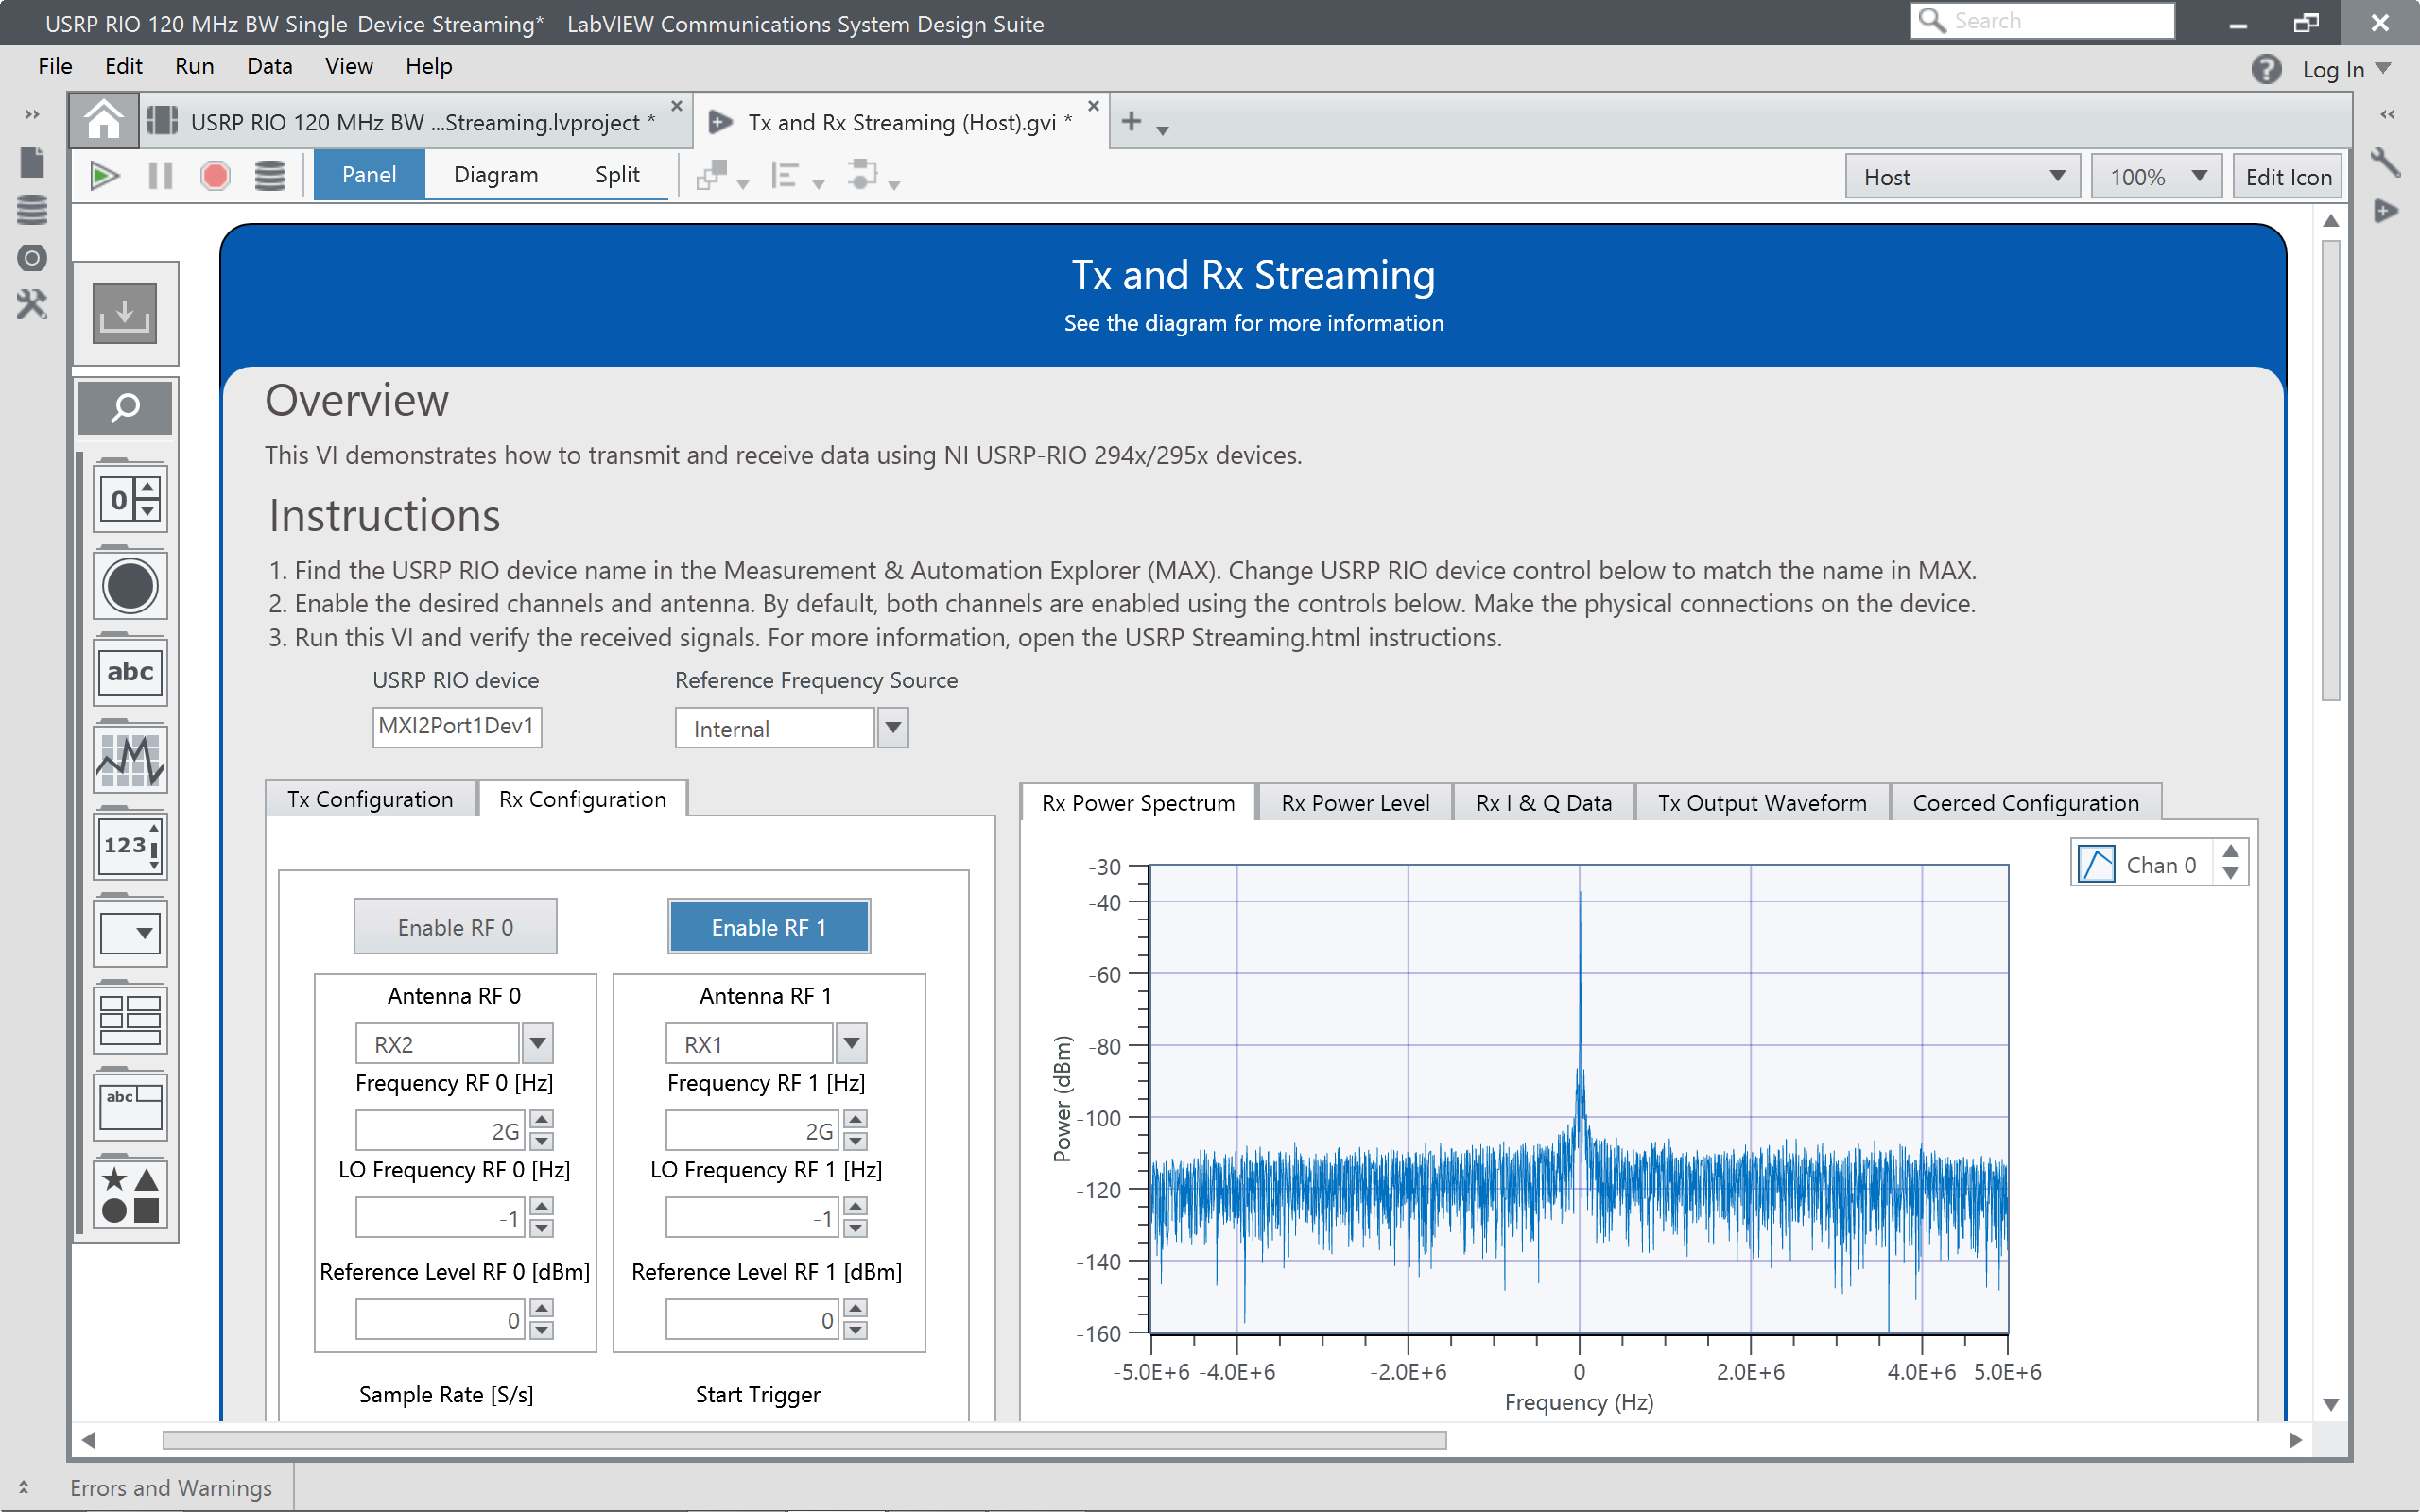Increment Frequency RF 0 value
This screenshot has width=2420, height=1512.
coord(541,1120)
